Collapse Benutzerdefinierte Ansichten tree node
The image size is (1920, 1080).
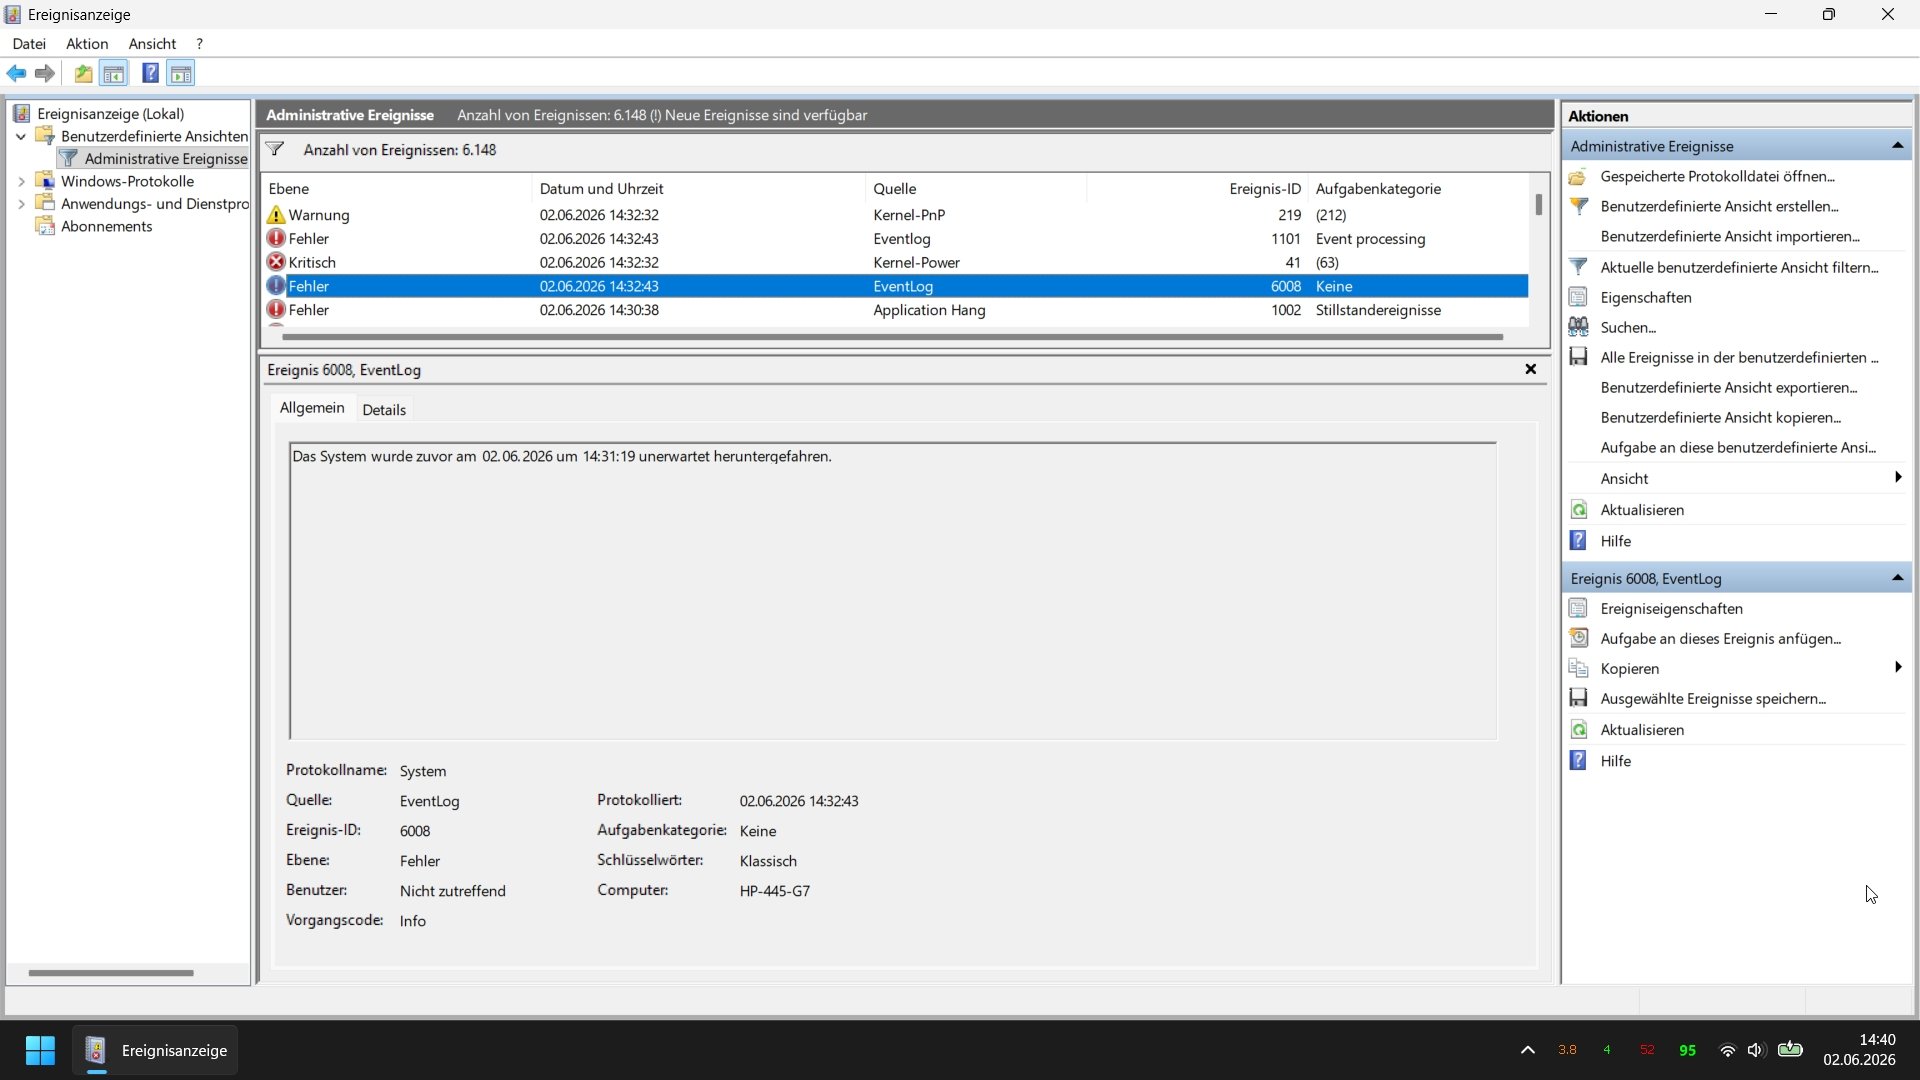click(21, 137)
